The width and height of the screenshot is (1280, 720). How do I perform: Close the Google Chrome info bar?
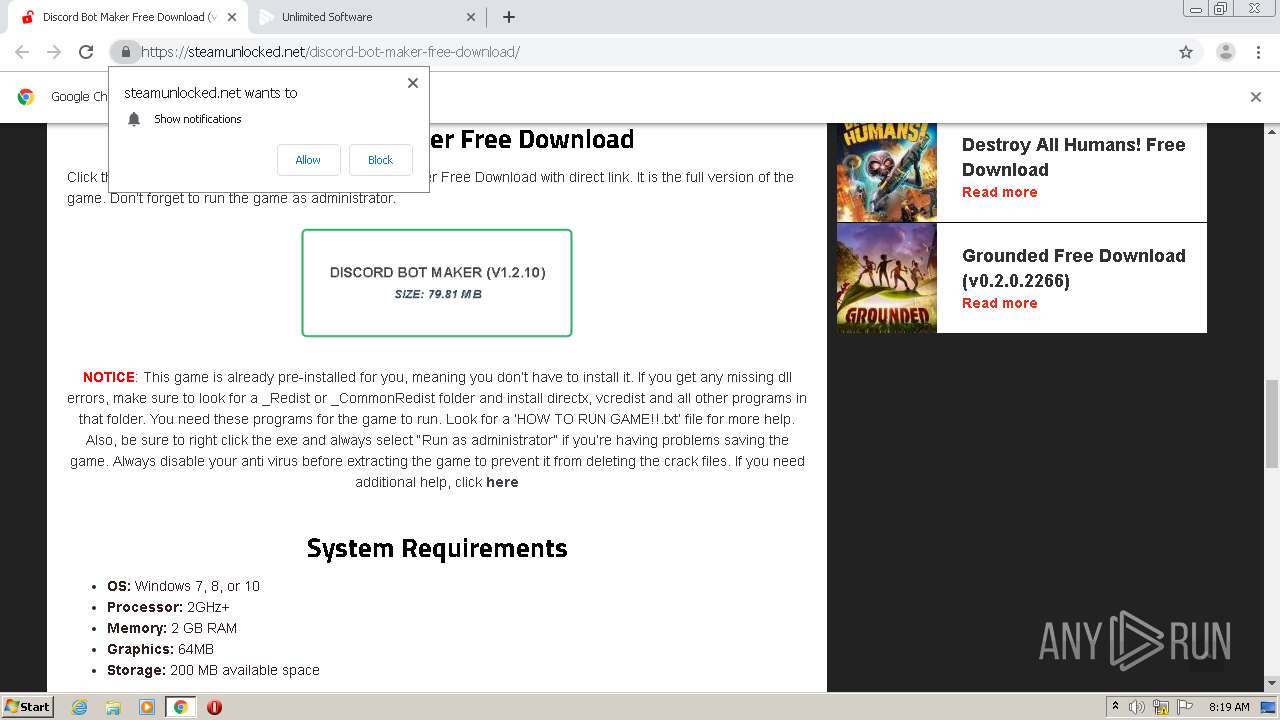1255,97
